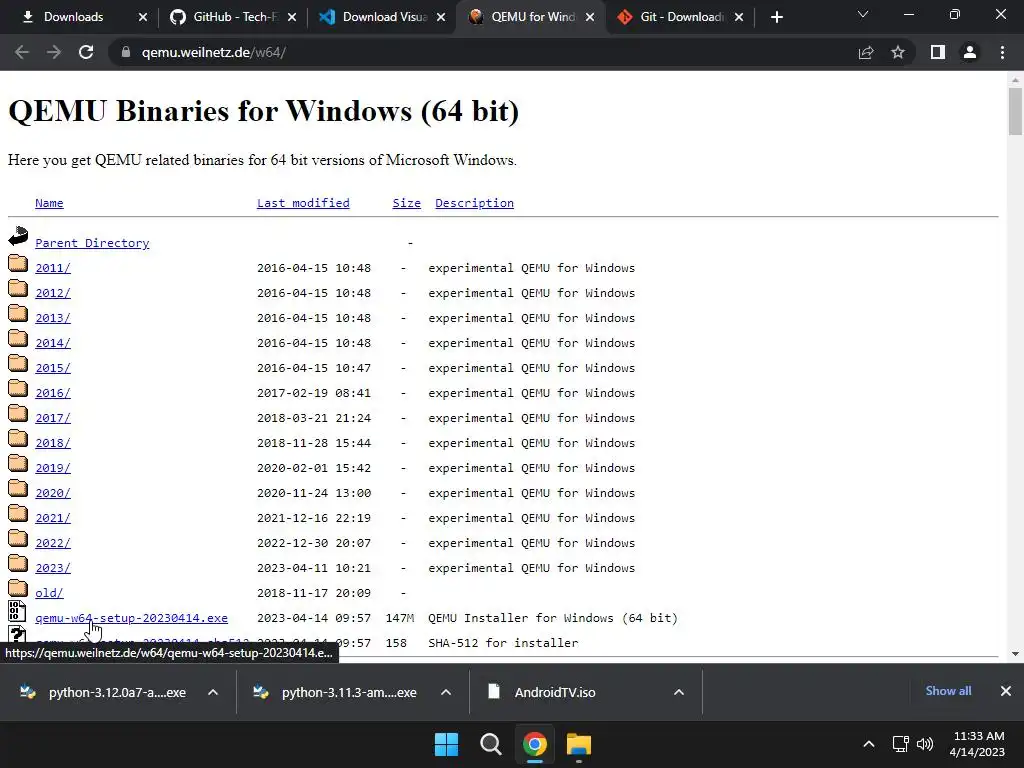1024x768 pixels.
Task: Open Windows Search from the taskbar
Action: [x=490, y=744]
